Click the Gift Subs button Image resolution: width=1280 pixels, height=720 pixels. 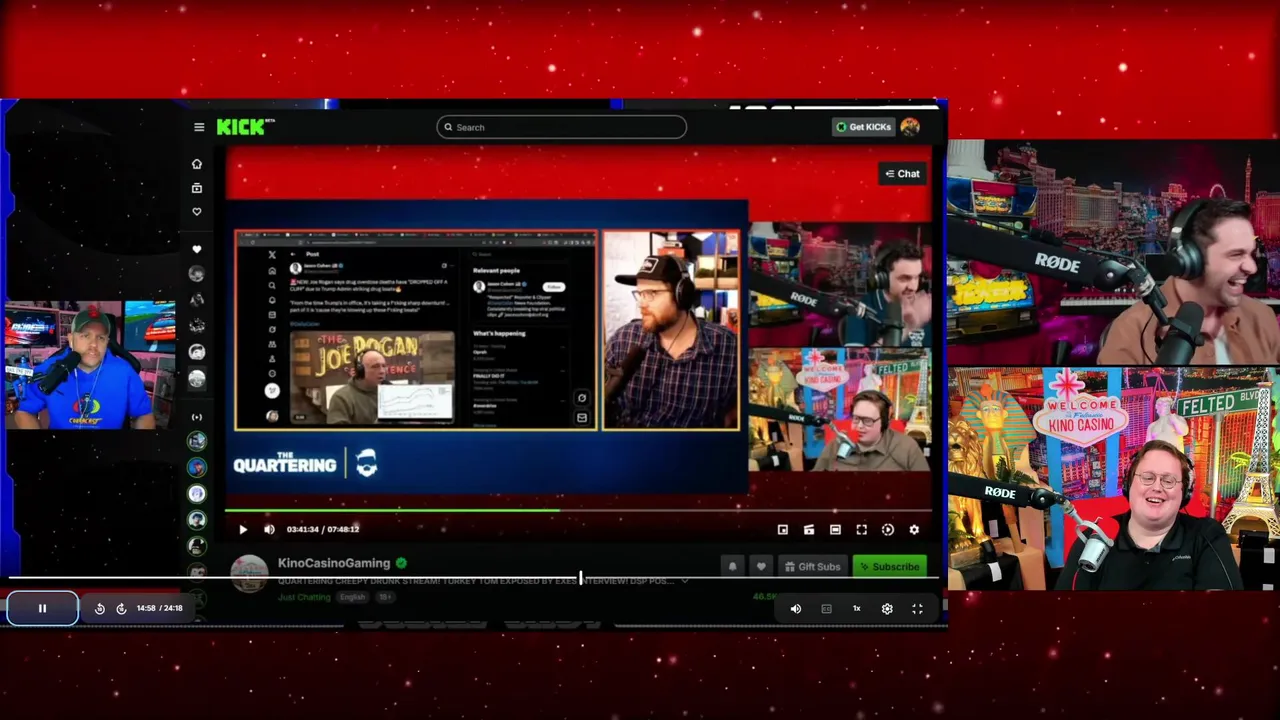pyautogui.click(x=812, y=567)
